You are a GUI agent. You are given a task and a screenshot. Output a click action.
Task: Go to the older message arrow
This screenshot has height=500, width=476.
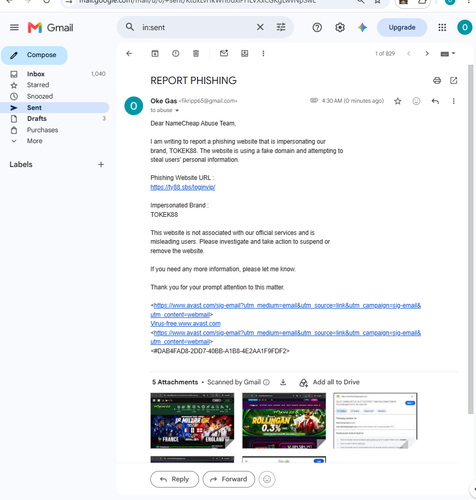pyautogui.click(x=427, y=54)
